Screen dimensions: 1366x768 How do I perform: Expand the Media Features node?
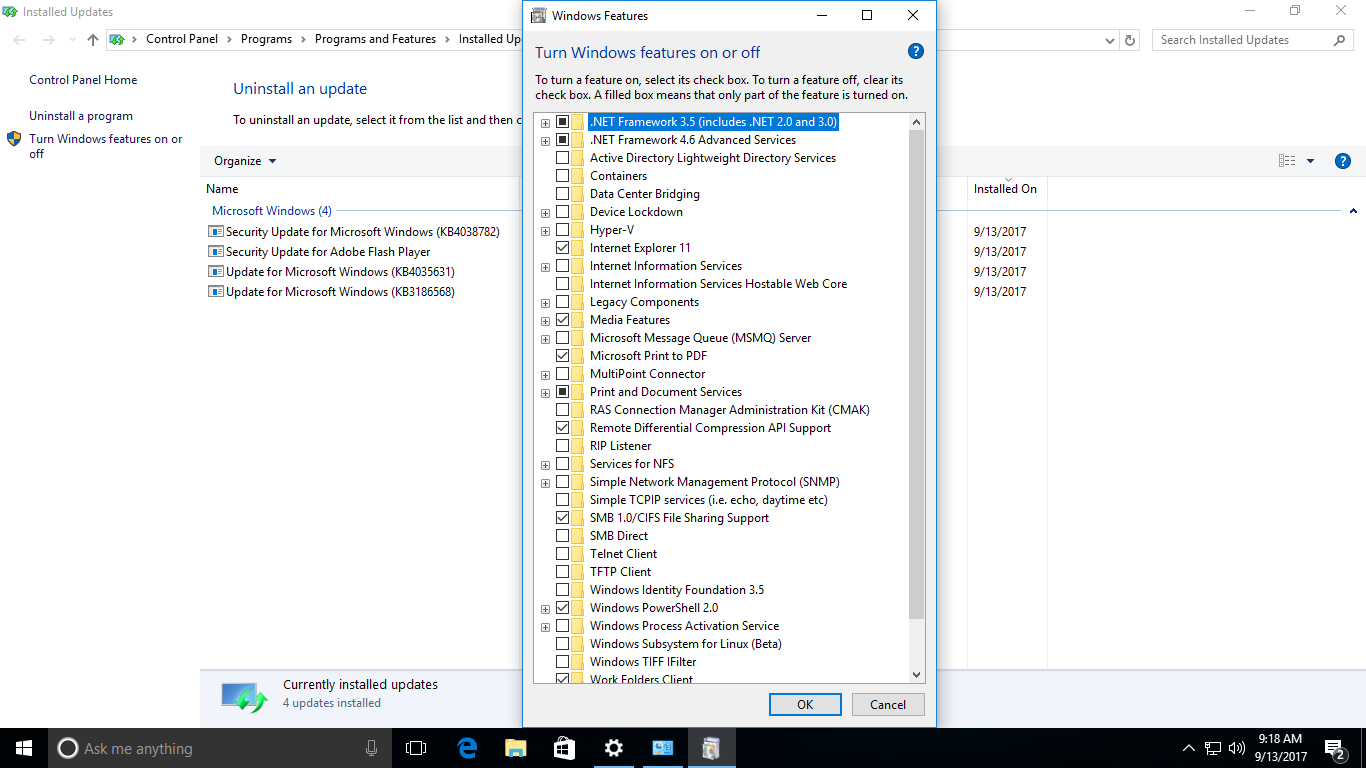[x=545, y=321]
